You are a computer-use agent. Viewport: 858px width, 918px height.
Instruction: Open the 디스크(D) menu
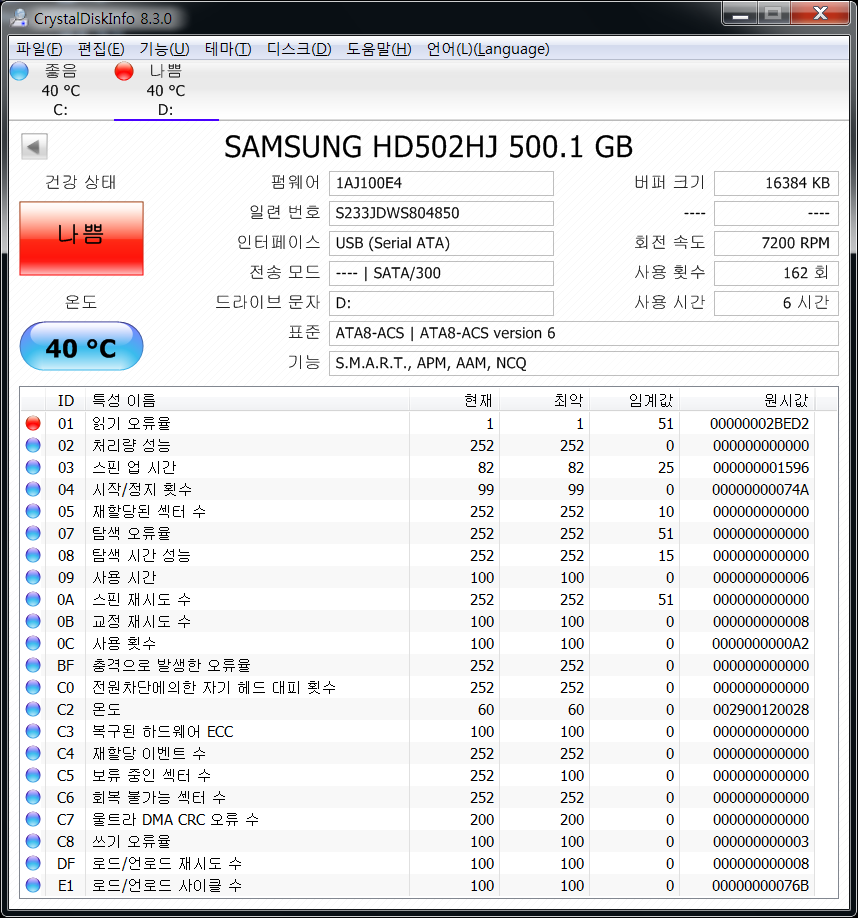click(x=299, y=49)
